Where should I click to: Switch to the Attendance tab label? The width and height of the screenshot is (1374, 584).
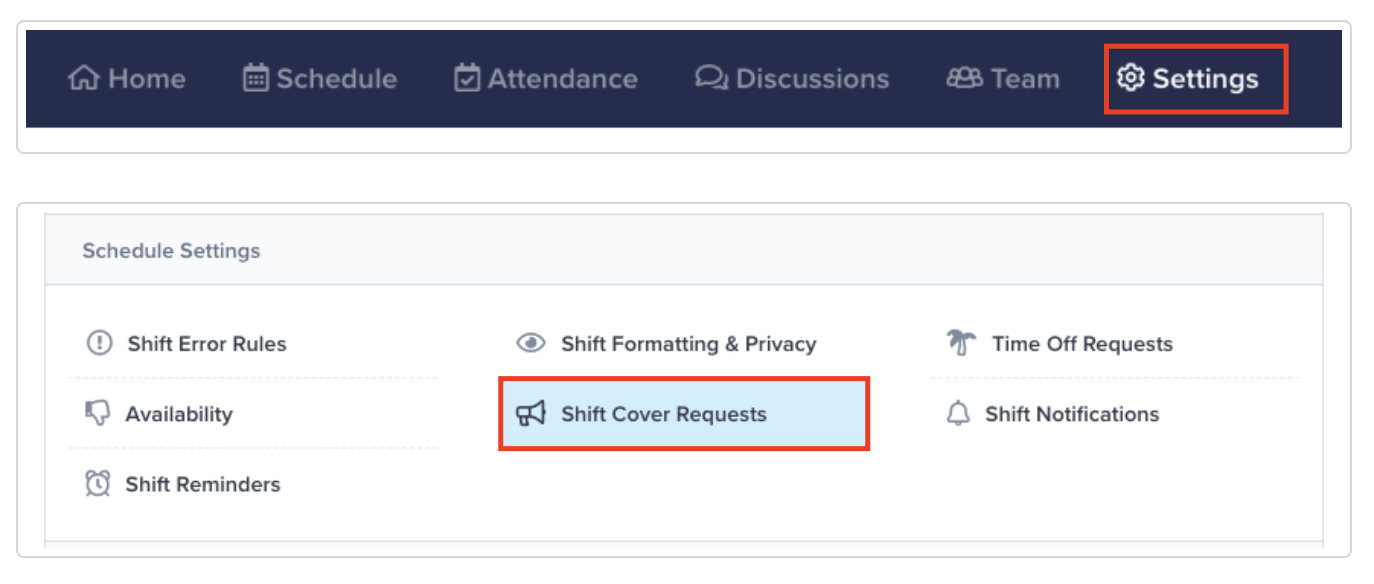(562, 78)
